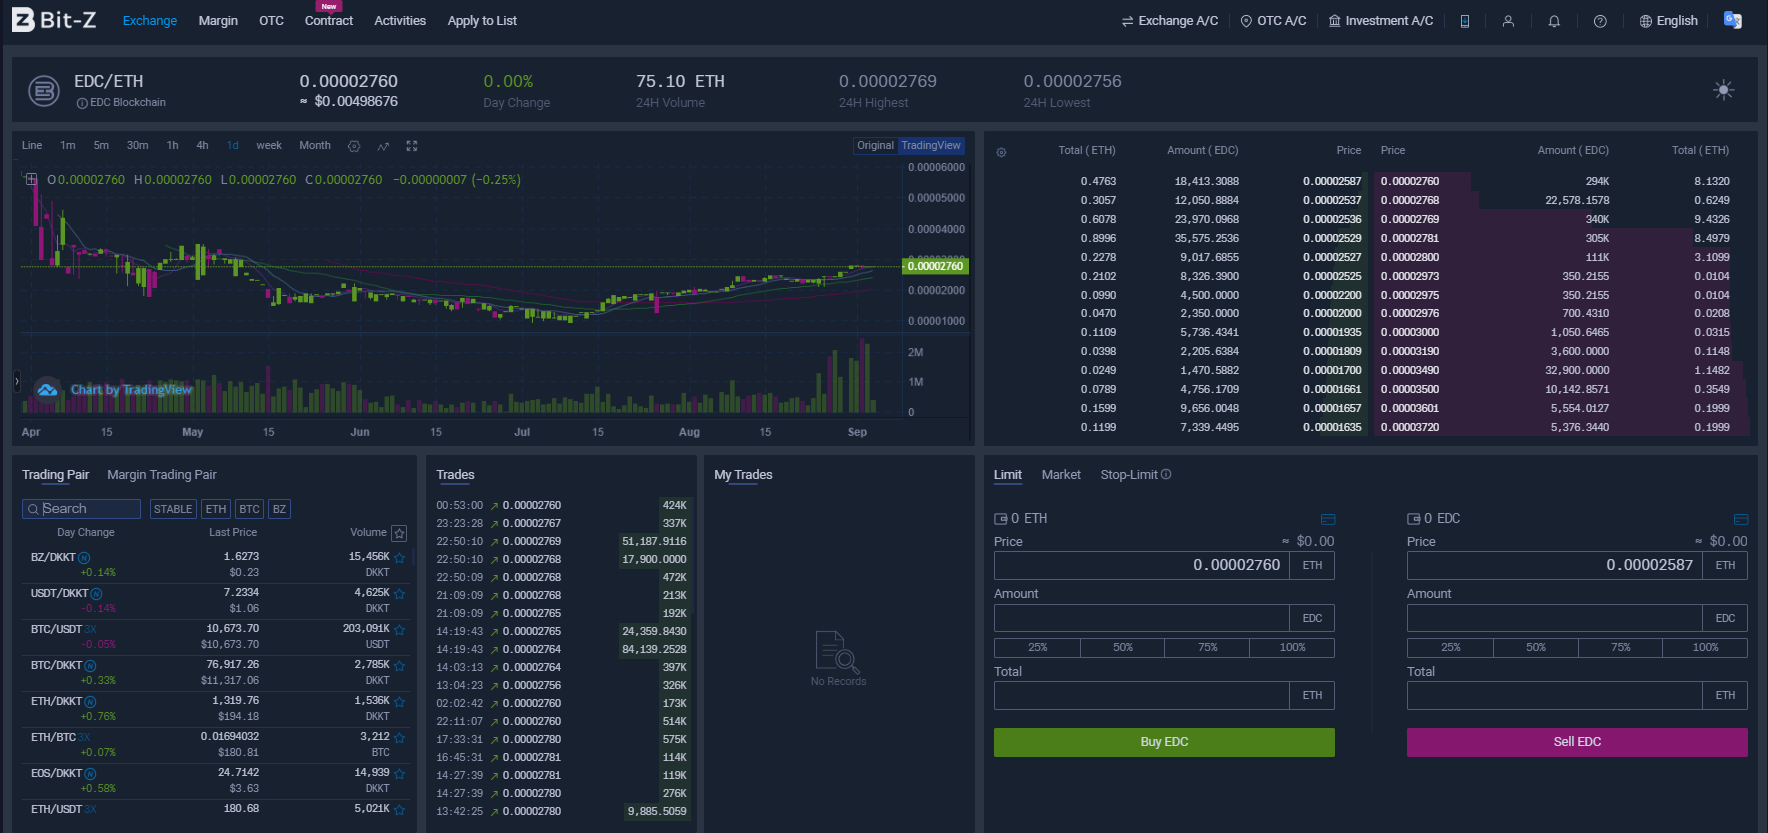Open the user account profile icon

(1508, 21)
